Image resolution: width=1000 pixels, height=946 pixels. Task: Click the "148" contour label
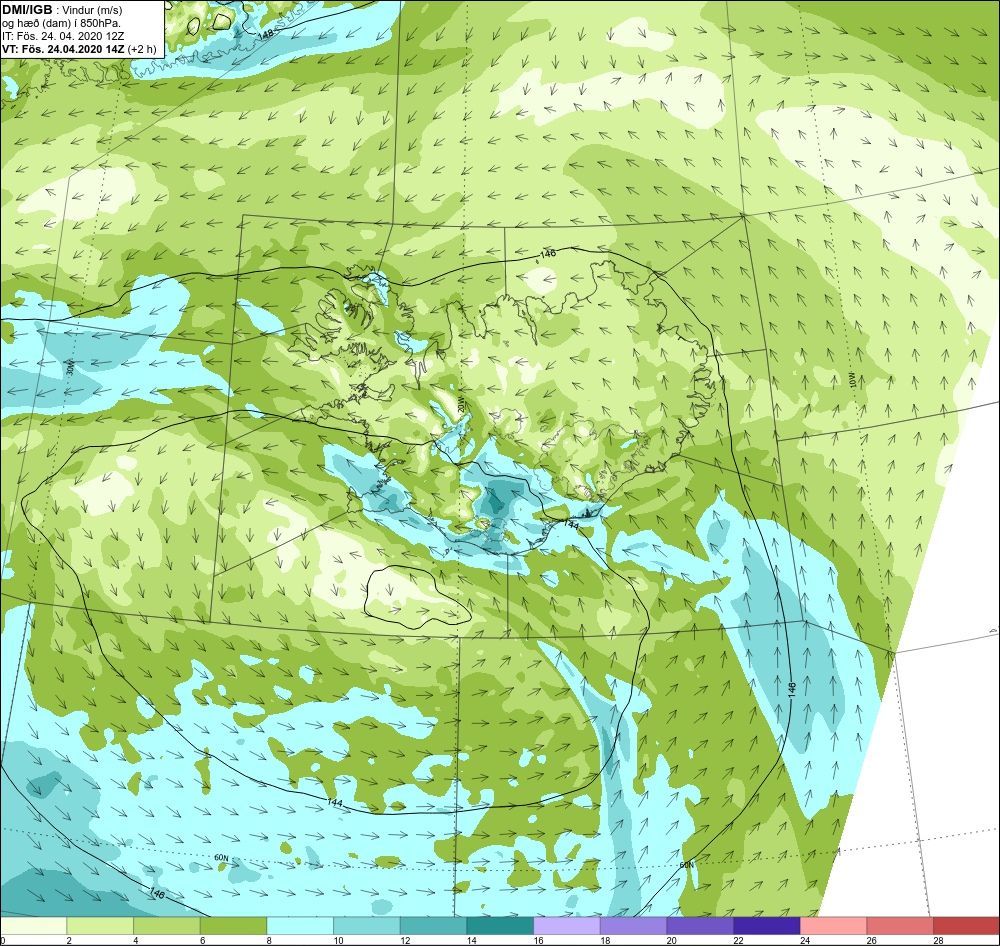[266, 34]
